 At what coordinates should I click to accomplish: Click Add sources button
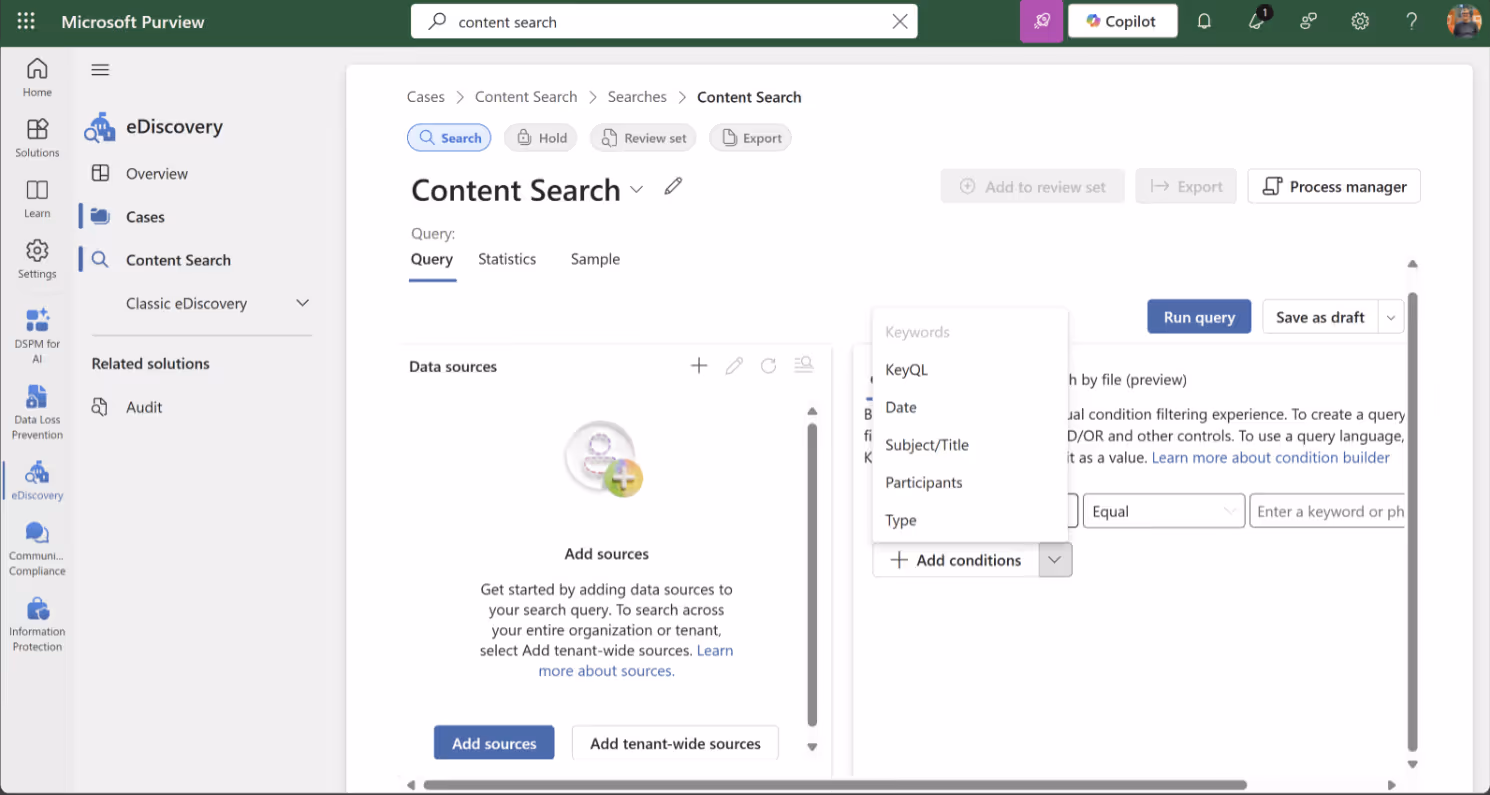(494, 743)
